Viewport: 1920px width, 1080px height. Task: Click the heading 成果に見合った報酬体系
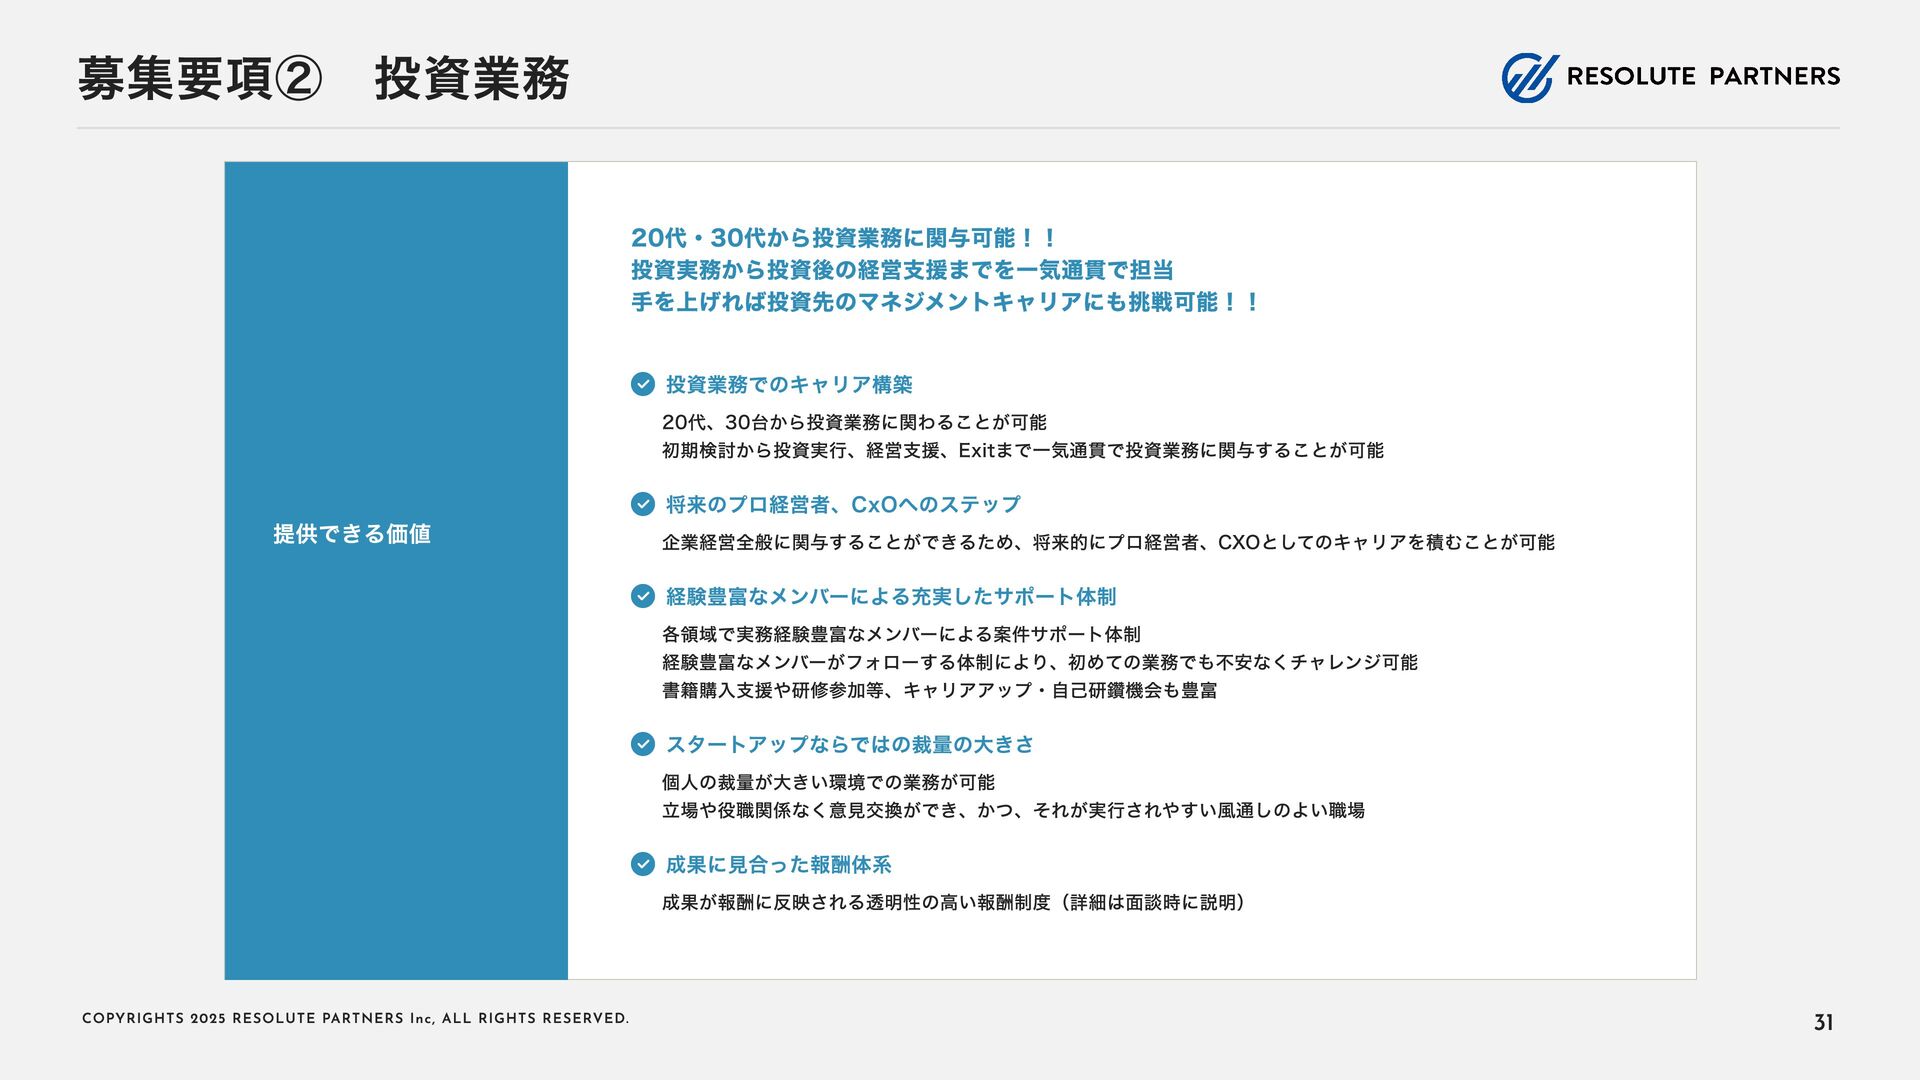click(778, 865)
